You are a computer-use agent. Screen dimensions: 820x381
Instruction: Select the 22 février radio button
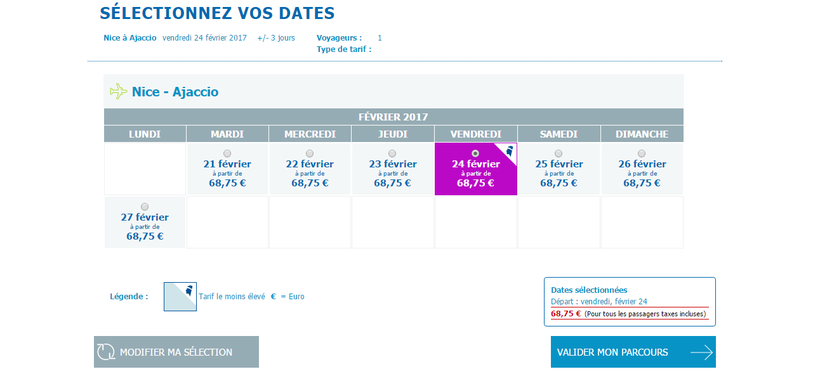point(310,154)
